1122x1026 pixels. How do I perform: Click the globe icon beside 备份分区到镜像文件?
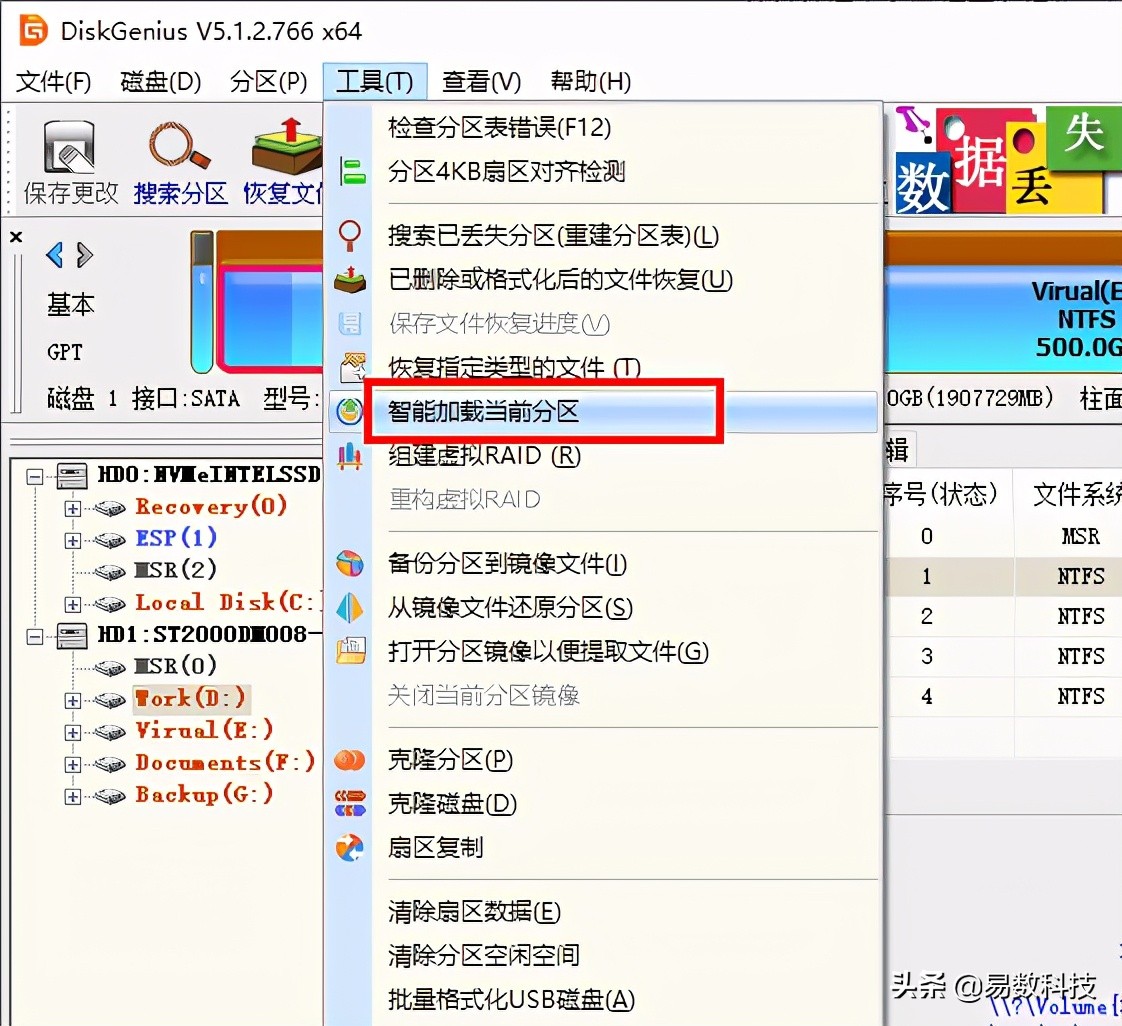[x=351, y=563]
